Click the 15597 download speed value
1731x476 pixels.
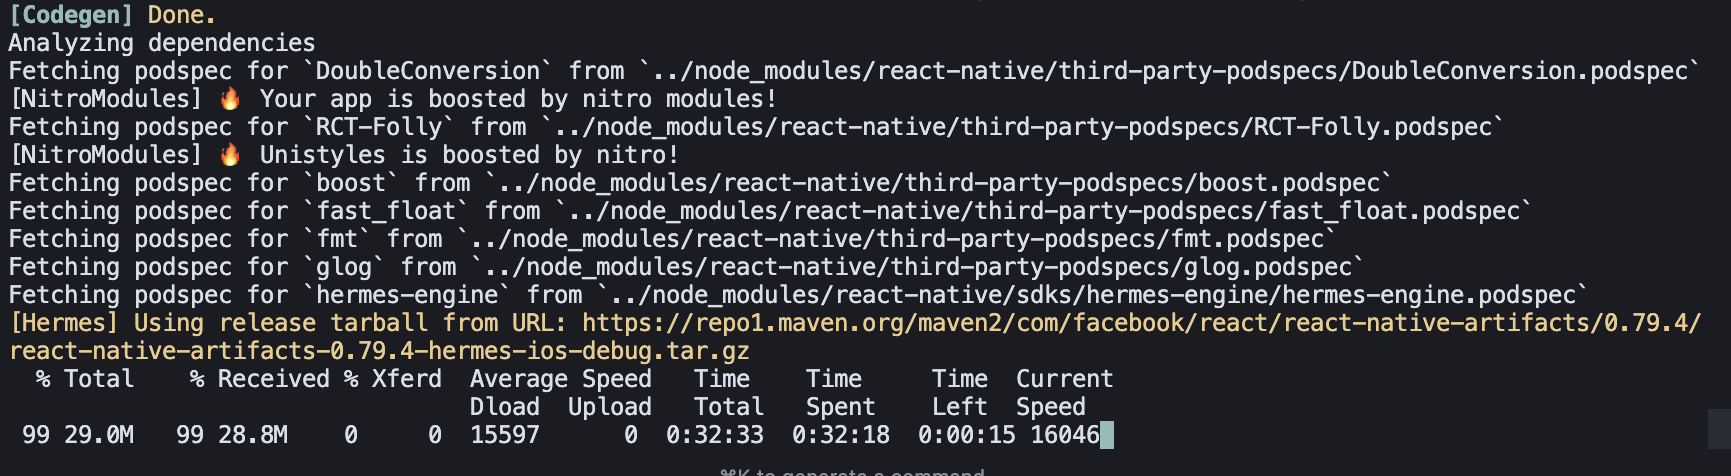[505, 435]
